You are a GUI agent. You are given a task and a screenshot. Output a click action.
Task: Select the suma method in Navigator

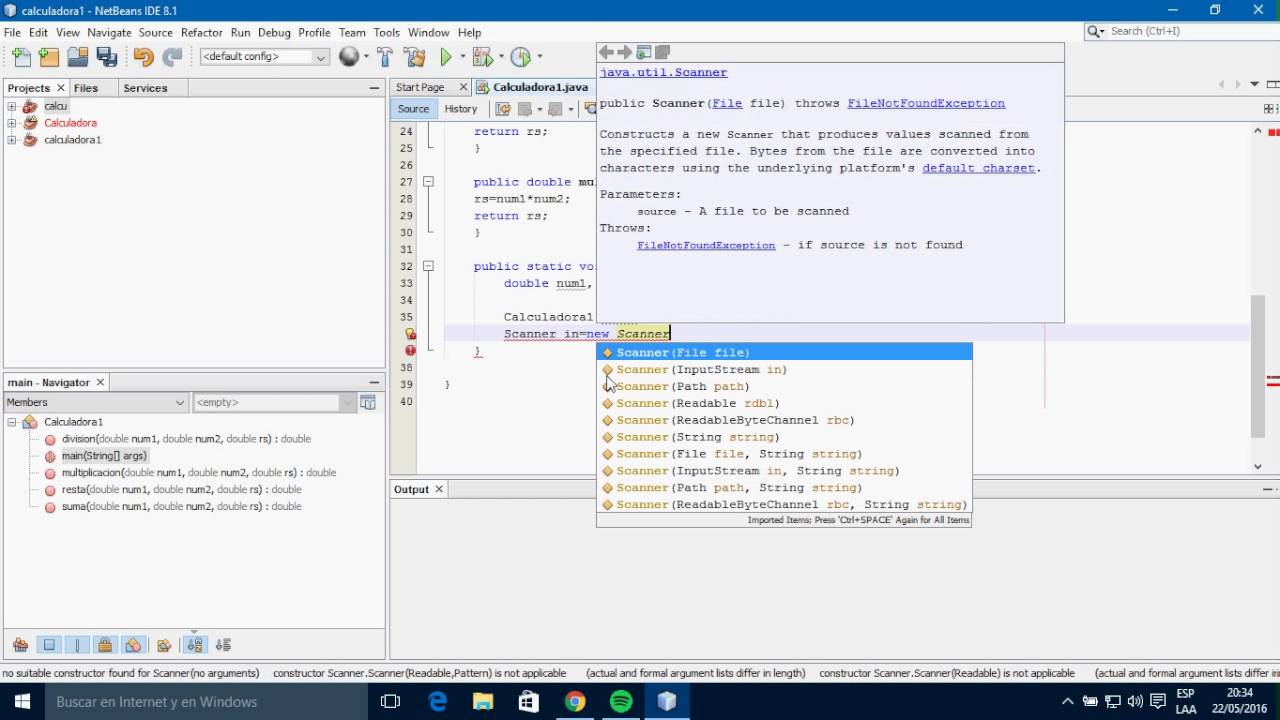(181, 506)
